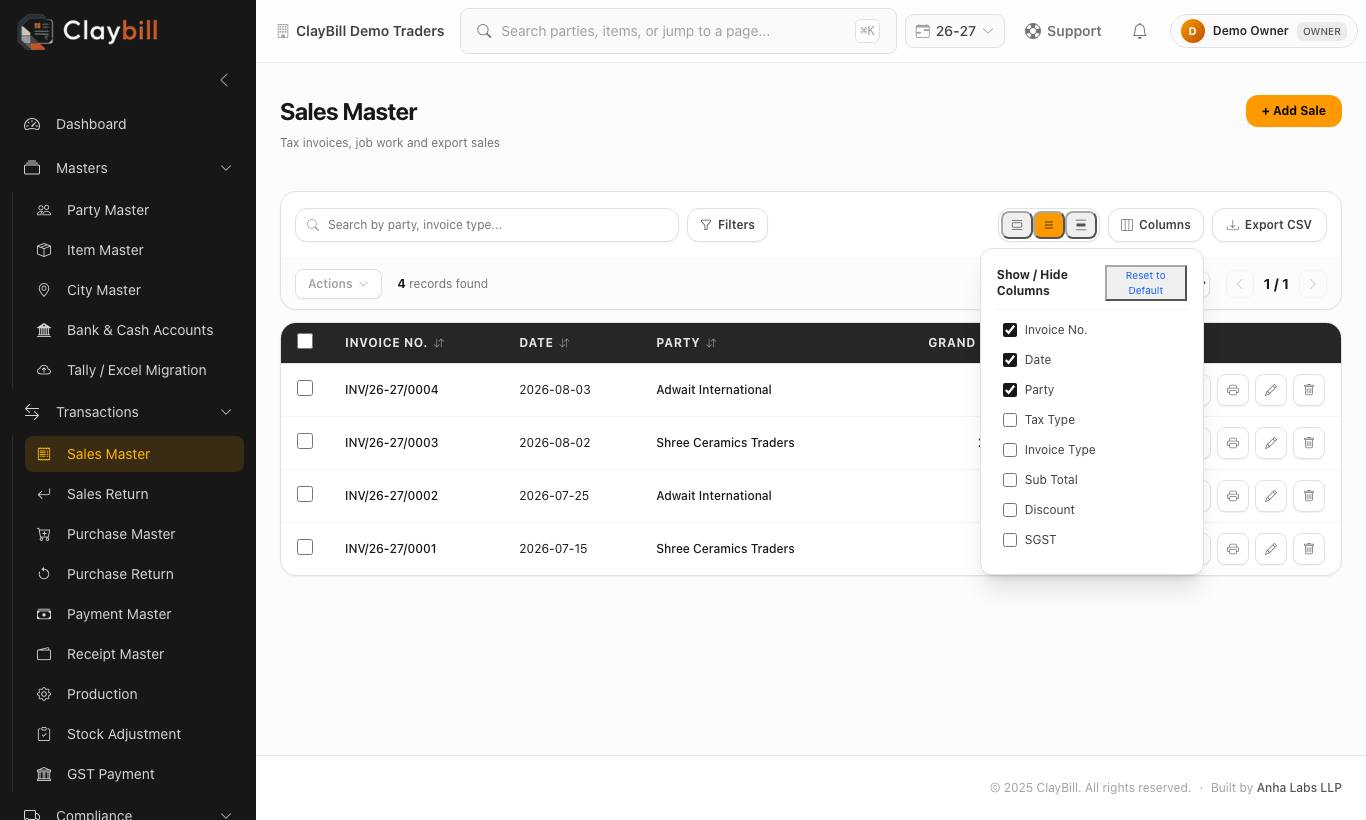Export the list with Export CSV

pos(1269,225)
